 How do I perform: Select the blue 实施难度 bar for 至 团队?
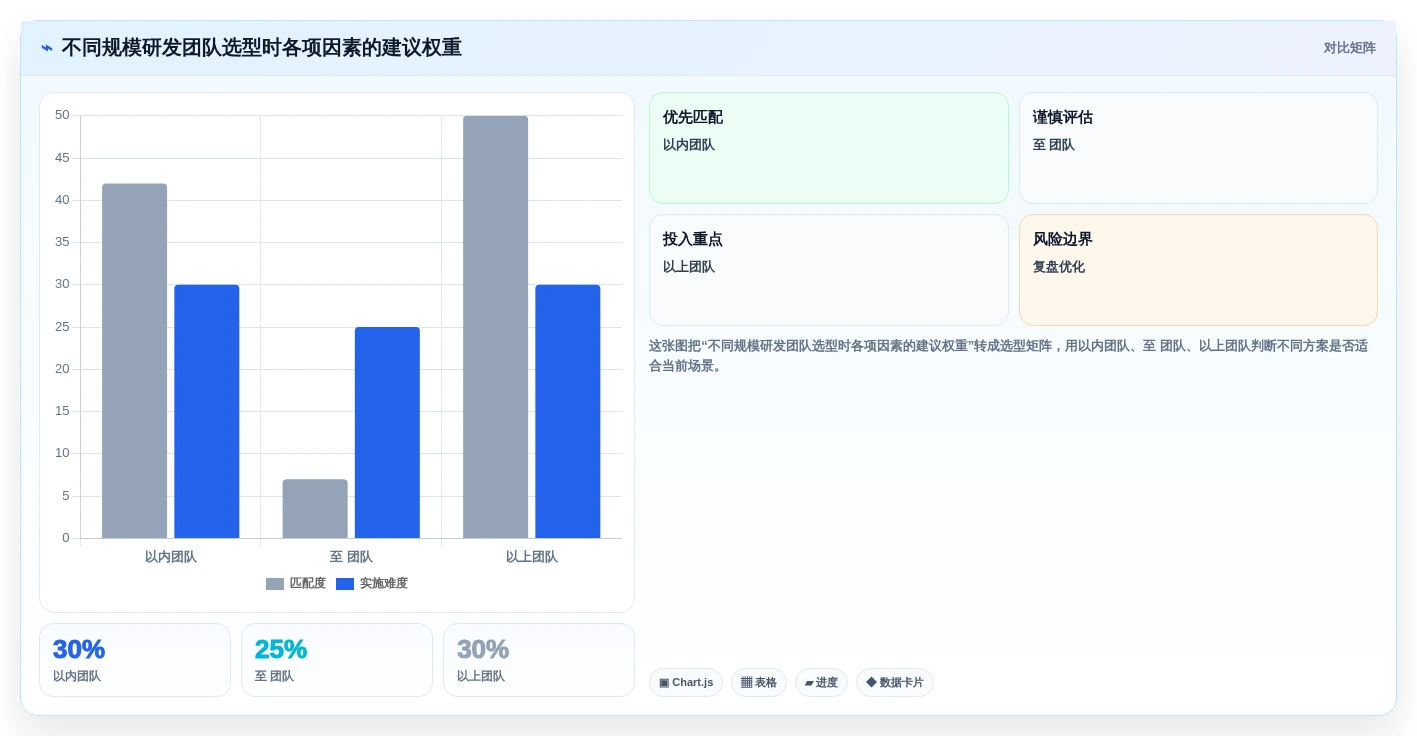click(387, 433)
